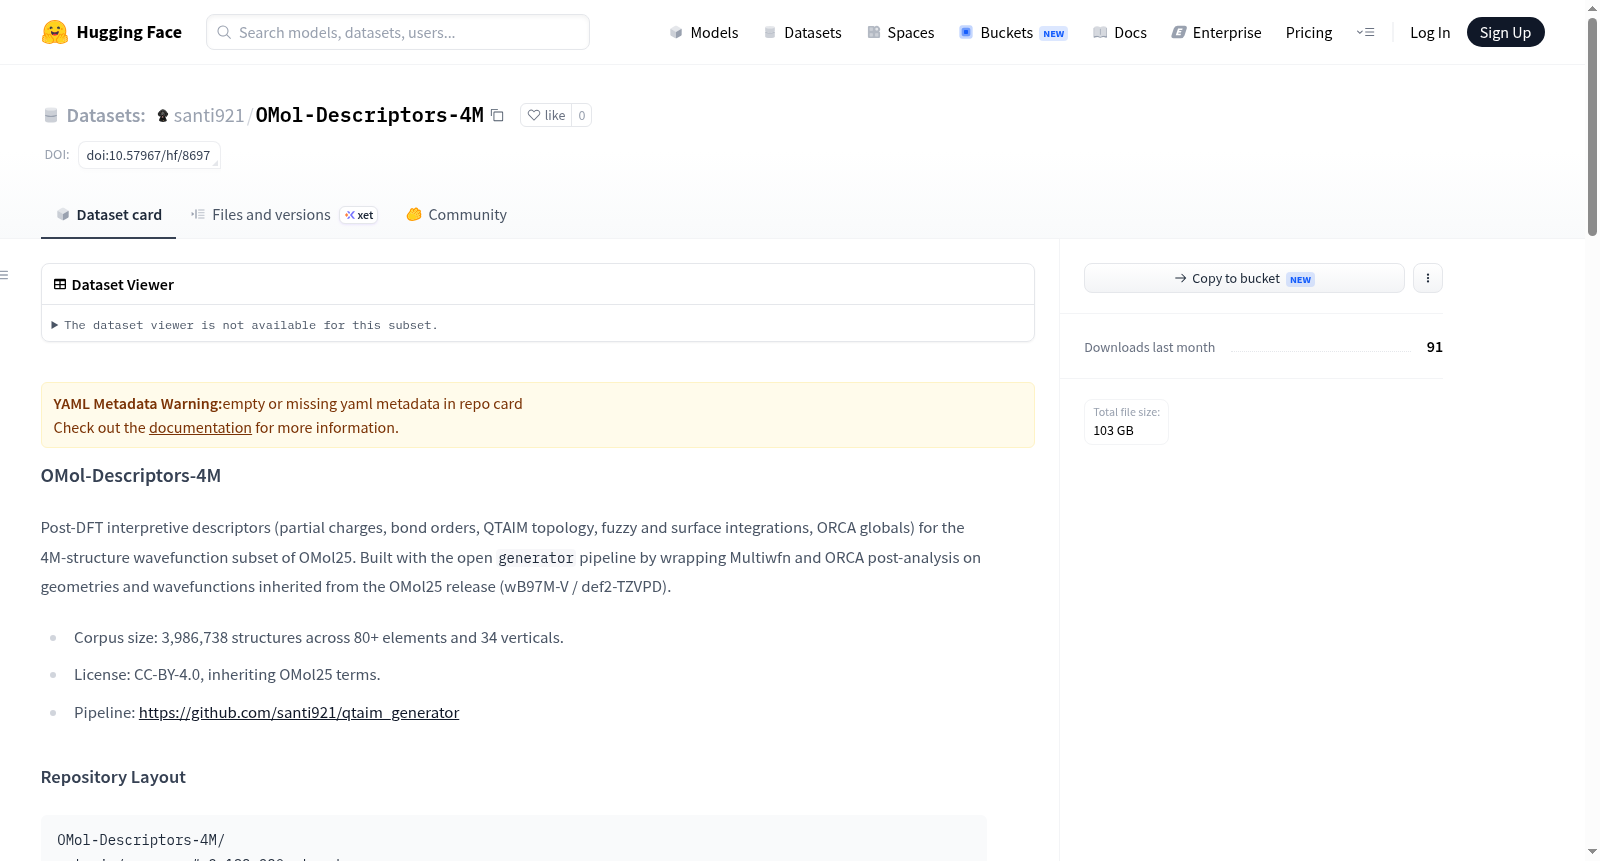This screenshot has width=1600, height=861.
Task: Focus the search models, datasets, users field
Action: click(x=398, y=32)
